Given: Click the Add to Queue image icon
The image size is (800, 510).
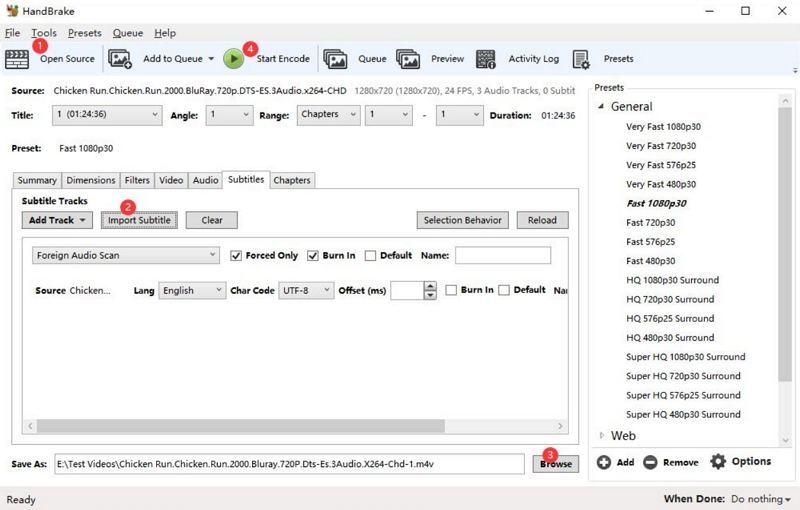Looking at the screenshot, I should pyautogui.click(x=120, y=59).
